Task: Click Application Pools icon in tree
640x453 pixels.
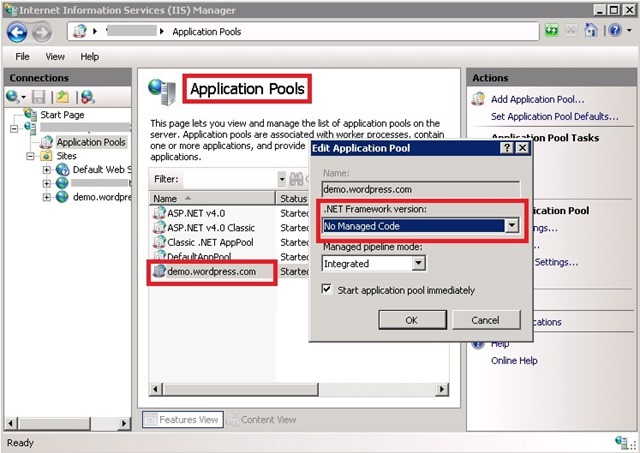Action: coord(46,142)
